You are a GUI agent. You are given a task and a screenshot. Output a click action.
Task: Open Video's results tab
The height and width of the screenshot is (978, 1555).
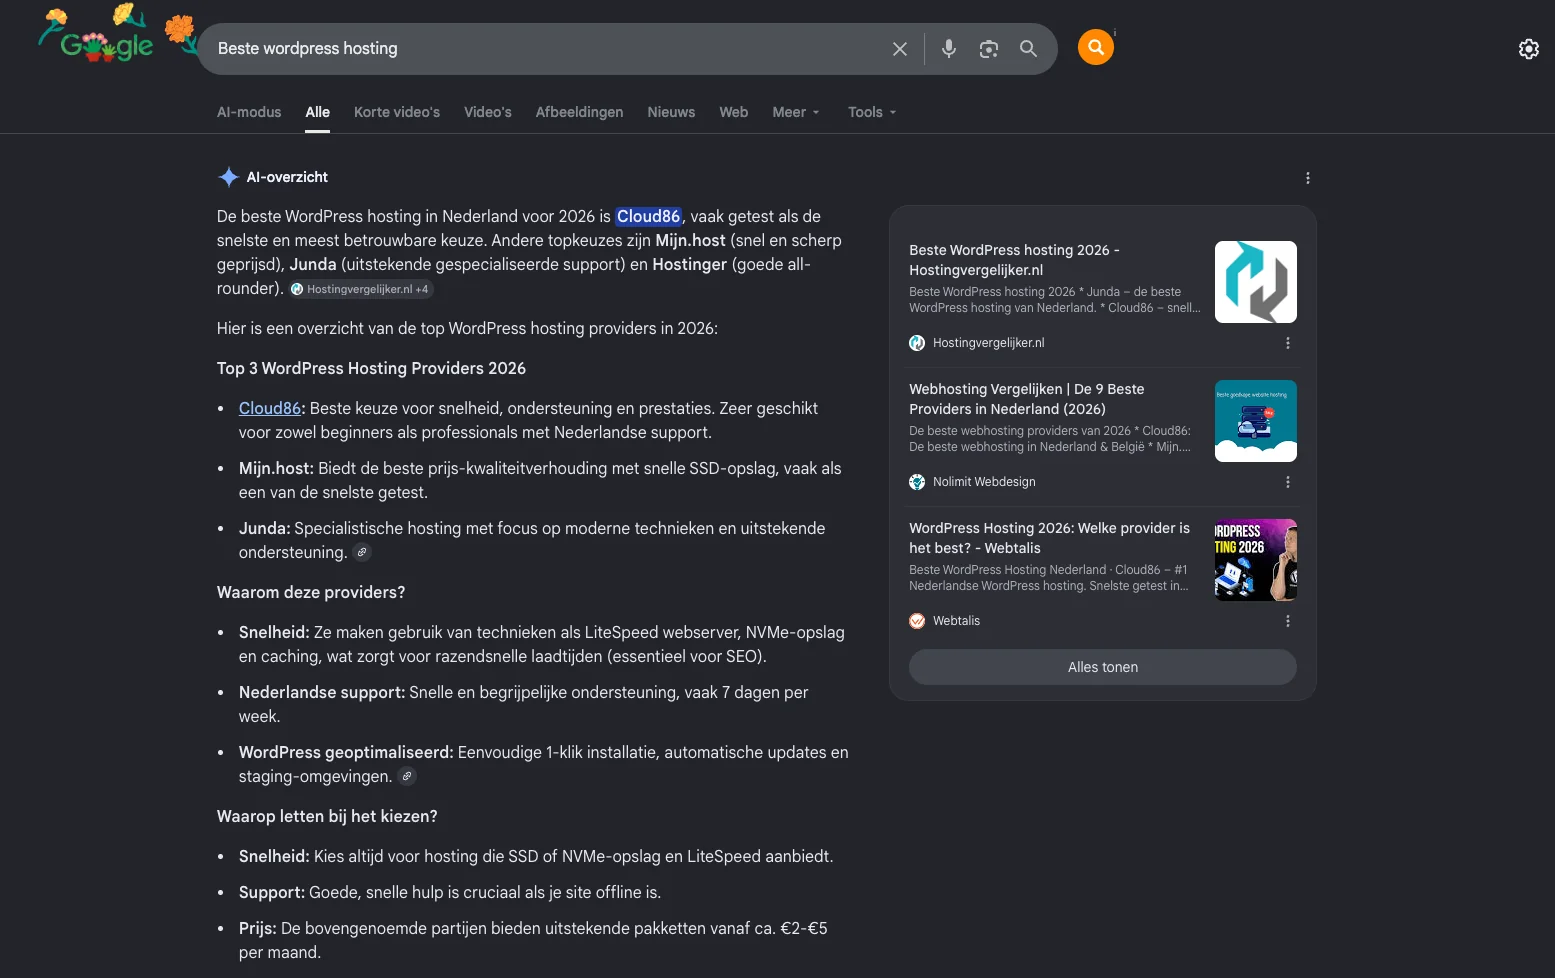(488, 112)
